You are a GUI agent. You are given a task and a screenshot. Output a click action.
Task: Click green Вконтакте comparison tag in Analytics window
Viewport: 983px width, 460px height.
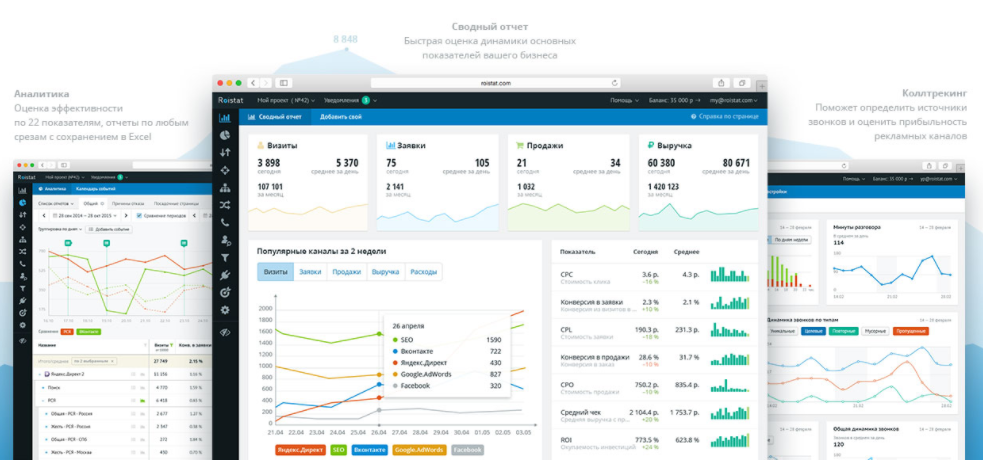coord(89,331)
